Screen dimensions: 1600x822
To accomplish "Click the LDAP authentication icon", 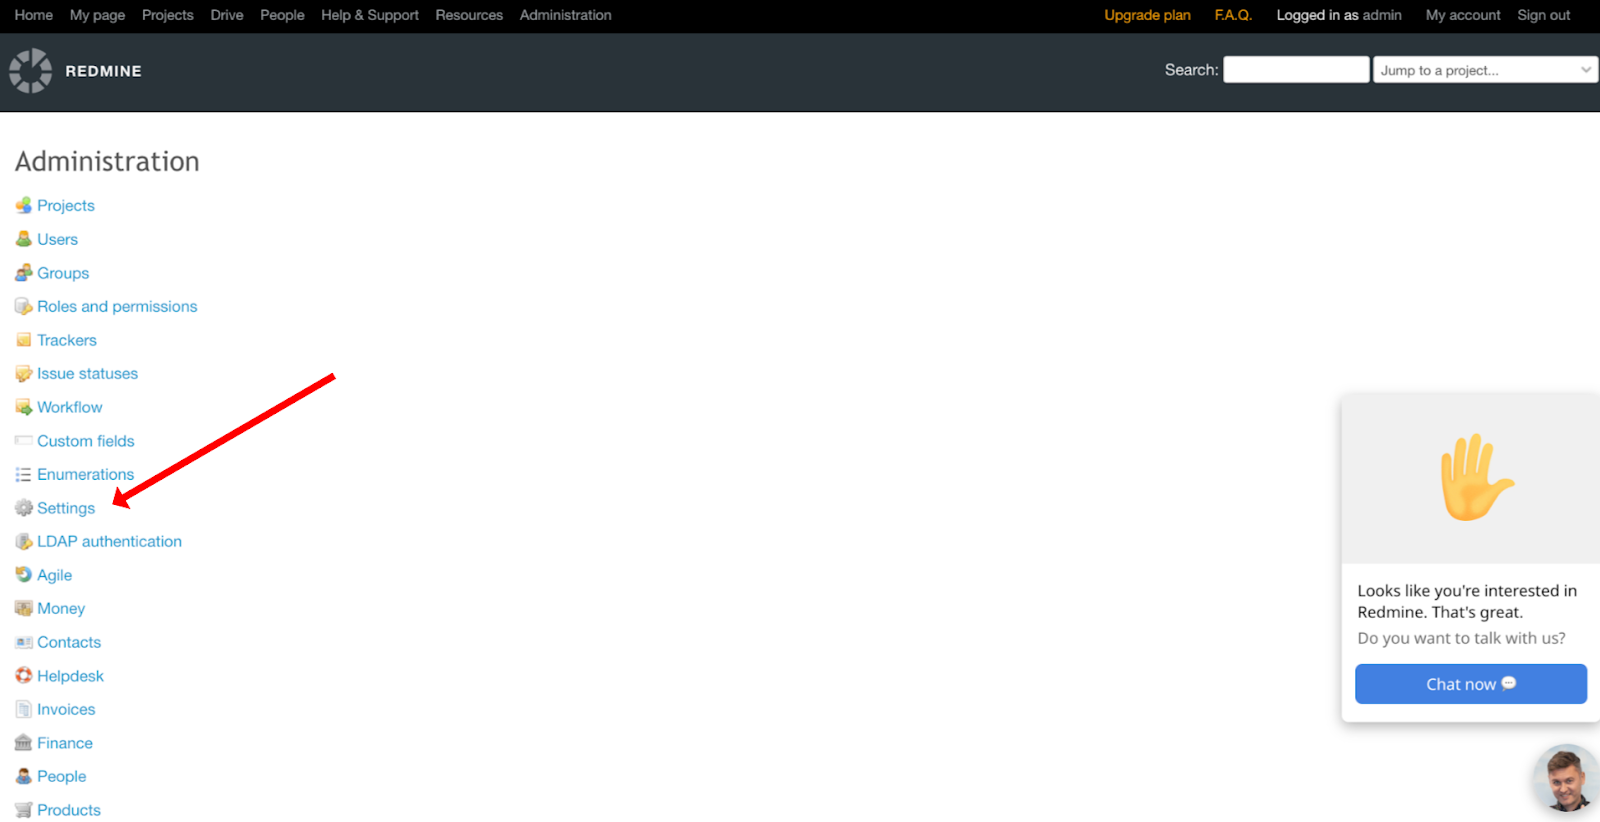I will pos(24,541).
